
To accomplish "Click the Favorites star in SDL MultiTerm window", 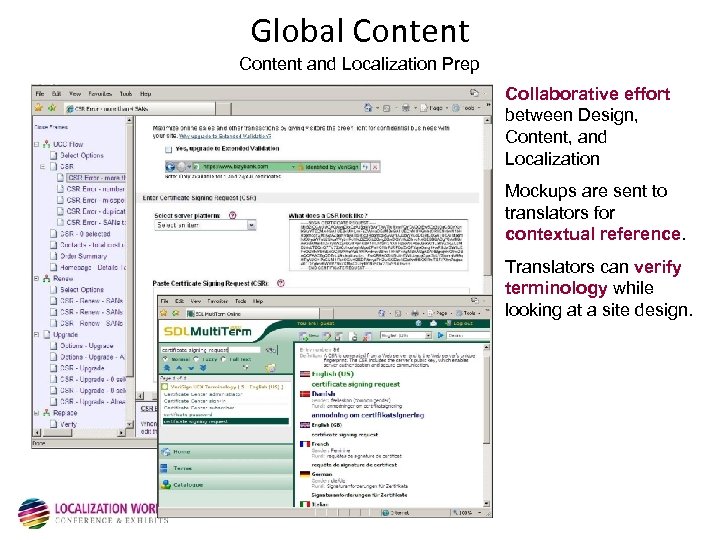I will pyautogui.click(x=163, y=313).
